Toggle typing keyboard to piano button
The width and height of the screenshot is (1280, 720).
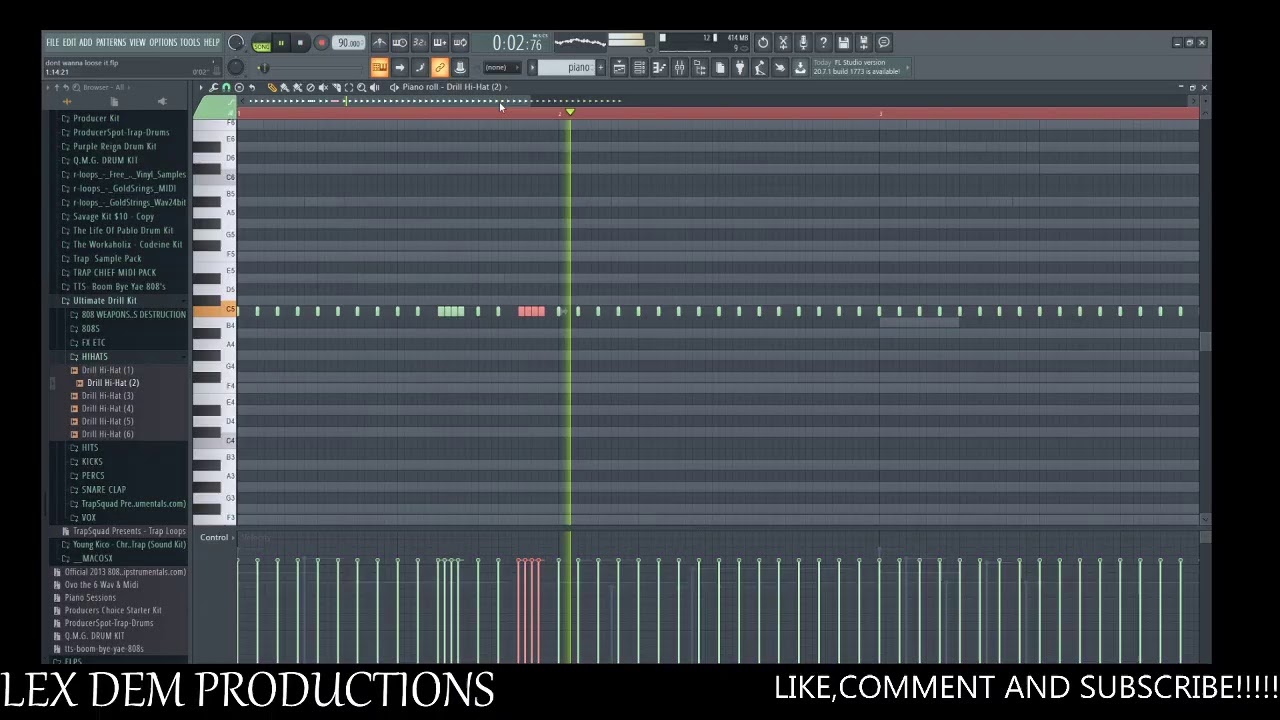[x=380, y=67]
